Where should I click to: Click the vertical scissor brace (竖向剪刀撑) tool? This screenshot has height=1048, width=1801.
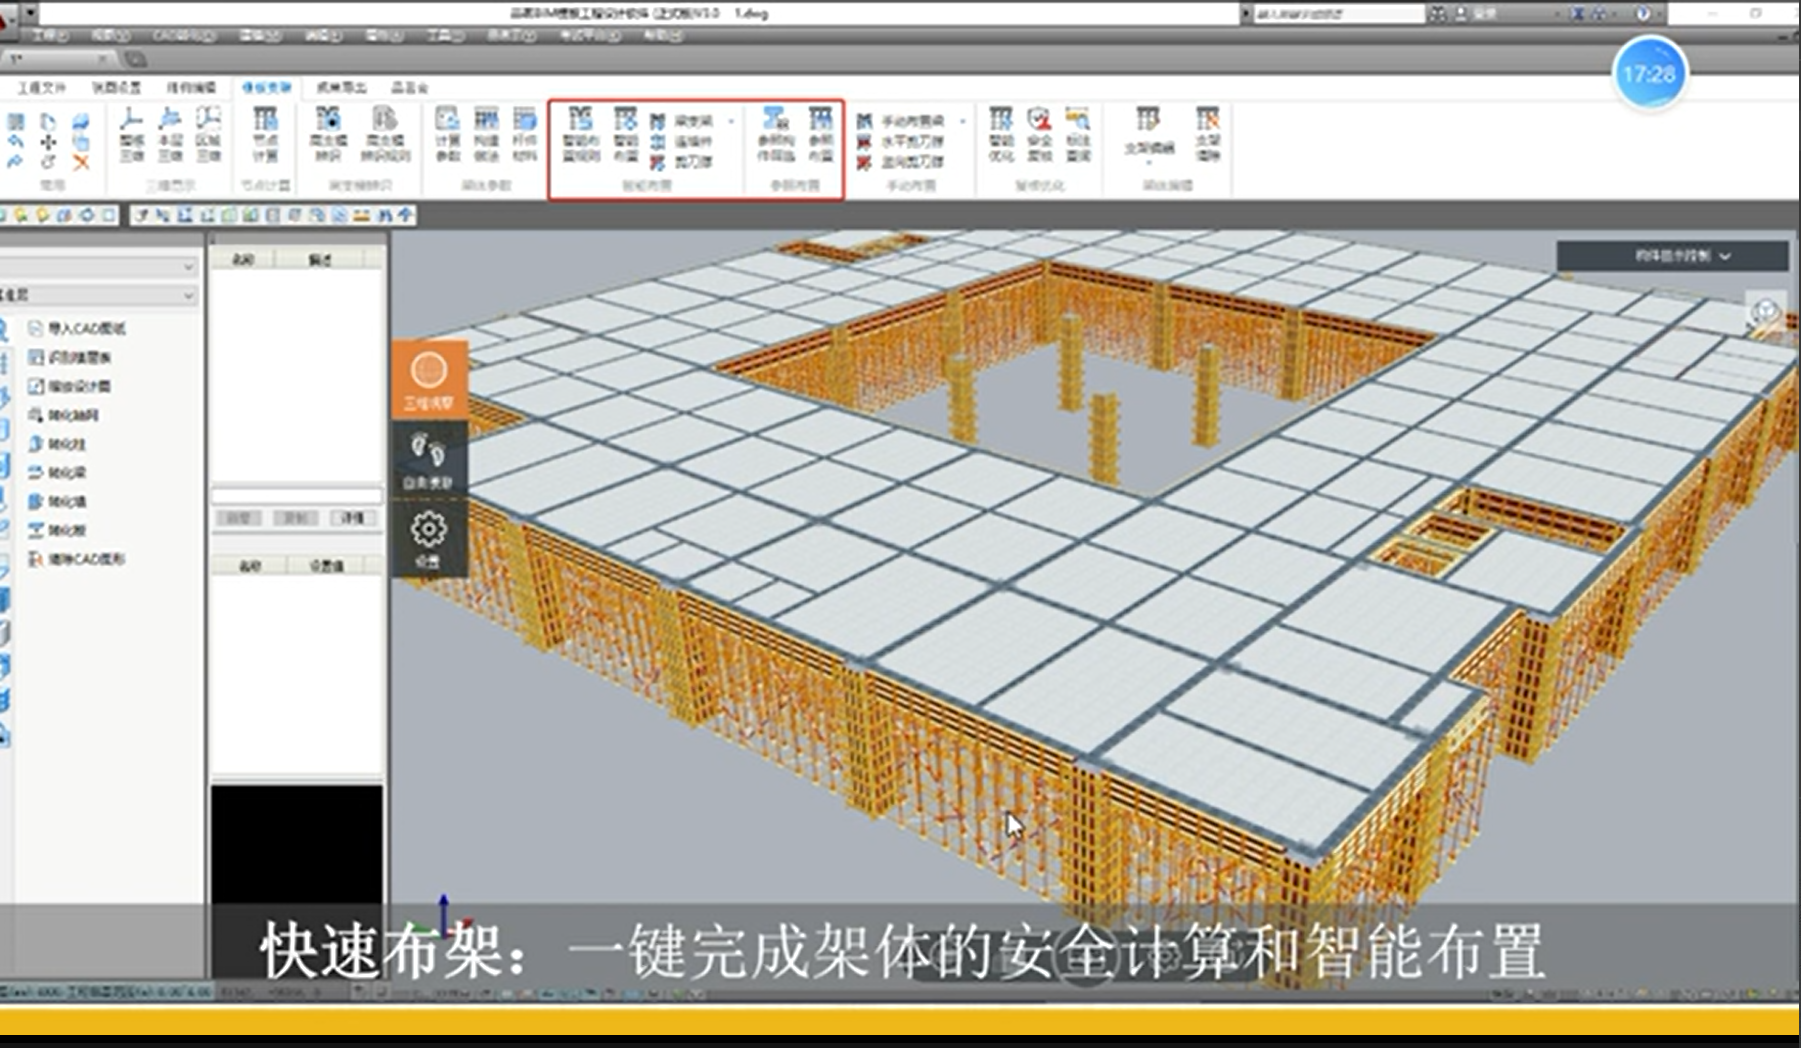(900, 161)
